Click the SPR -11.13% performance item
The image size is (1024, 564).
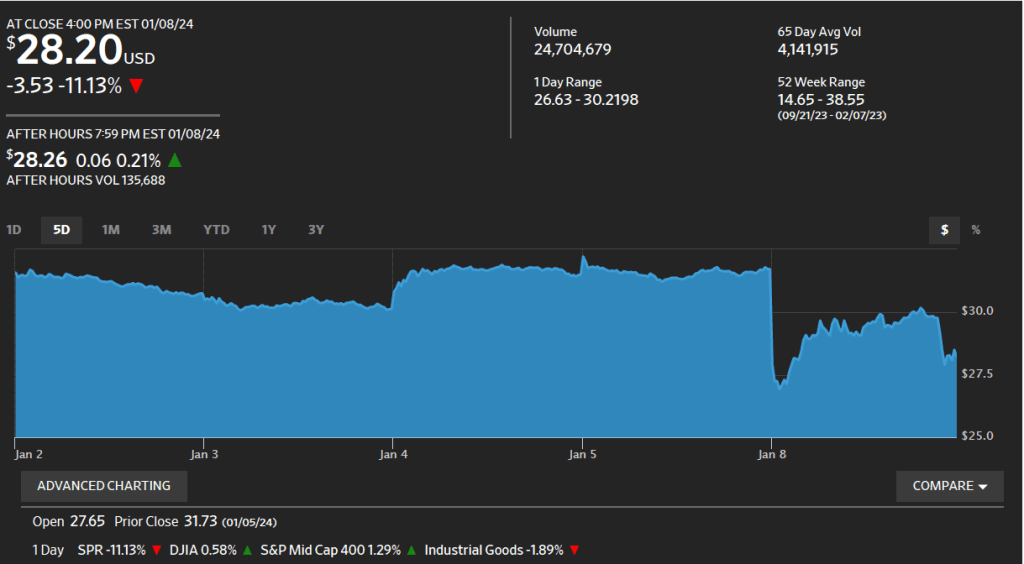(x=111, y=550)
